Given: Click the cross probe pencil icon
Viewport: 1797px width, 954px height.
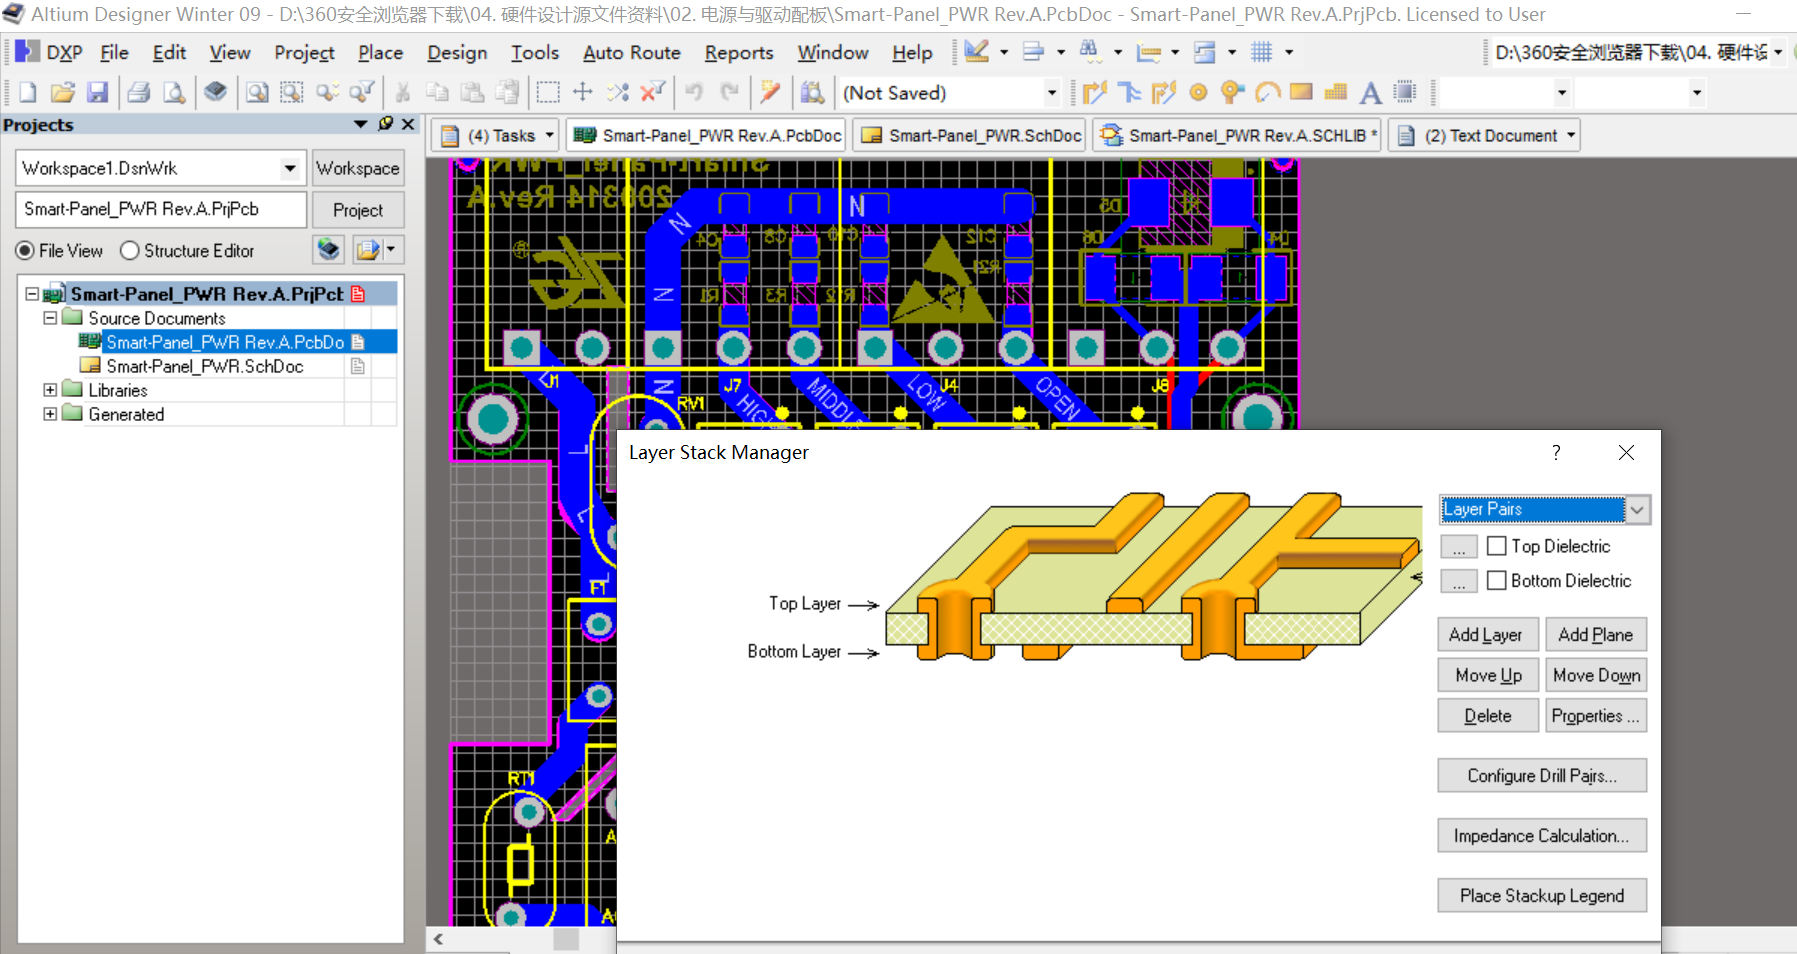Looking at the screenshot, I should click(x=770, y=93).
